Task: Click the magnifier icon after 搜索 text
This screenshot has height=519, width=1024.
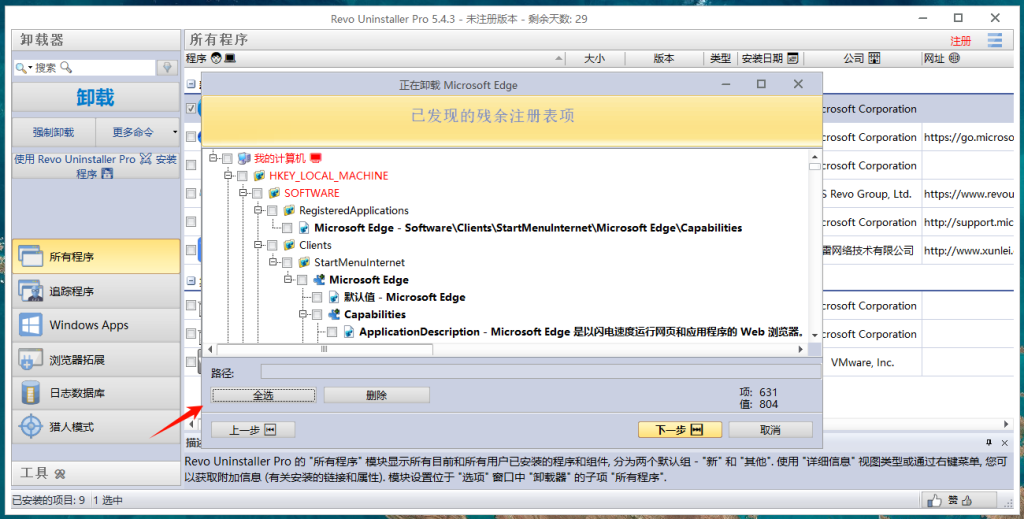Action: coord(65,67)
